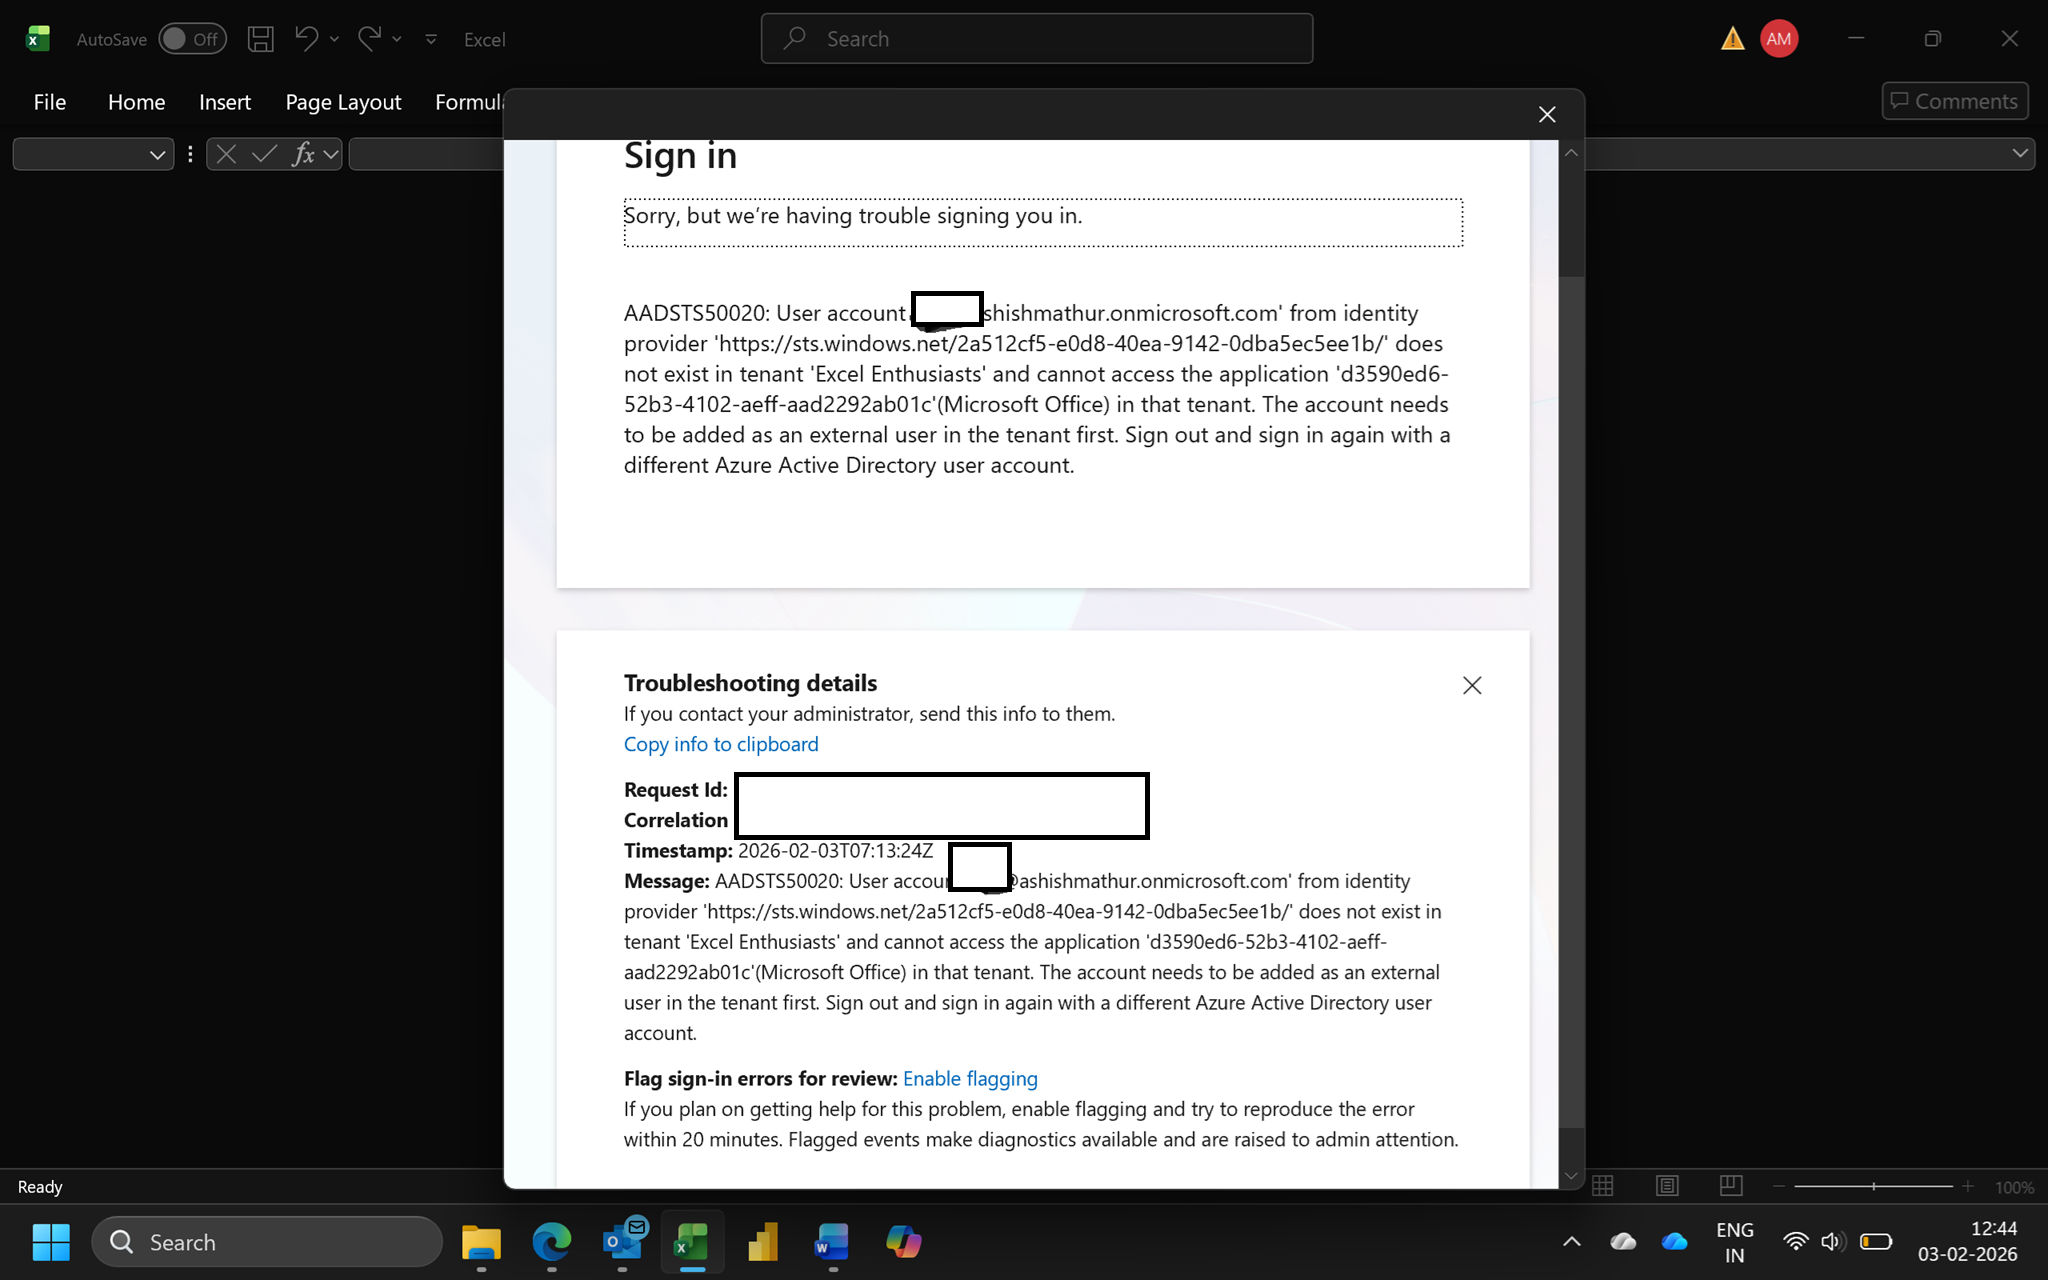Click the Sign in error message box
Screen dimensions: 2048x1280
tap(1043, 222)
